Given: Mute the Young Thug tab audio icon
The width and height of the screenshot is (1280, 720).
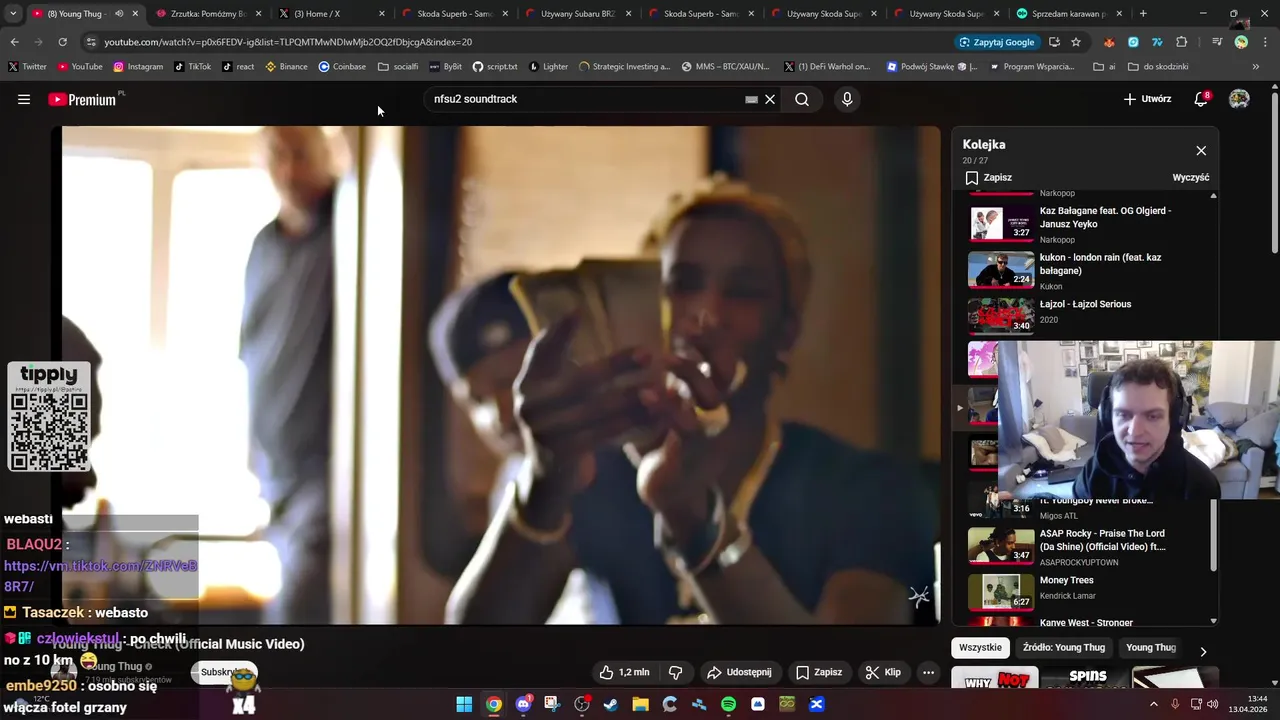Looking at the screenshot, I should coord(119,14).
